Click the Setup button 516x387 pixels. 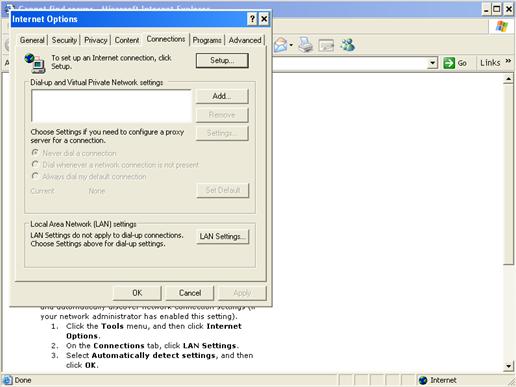pos(222,61)
